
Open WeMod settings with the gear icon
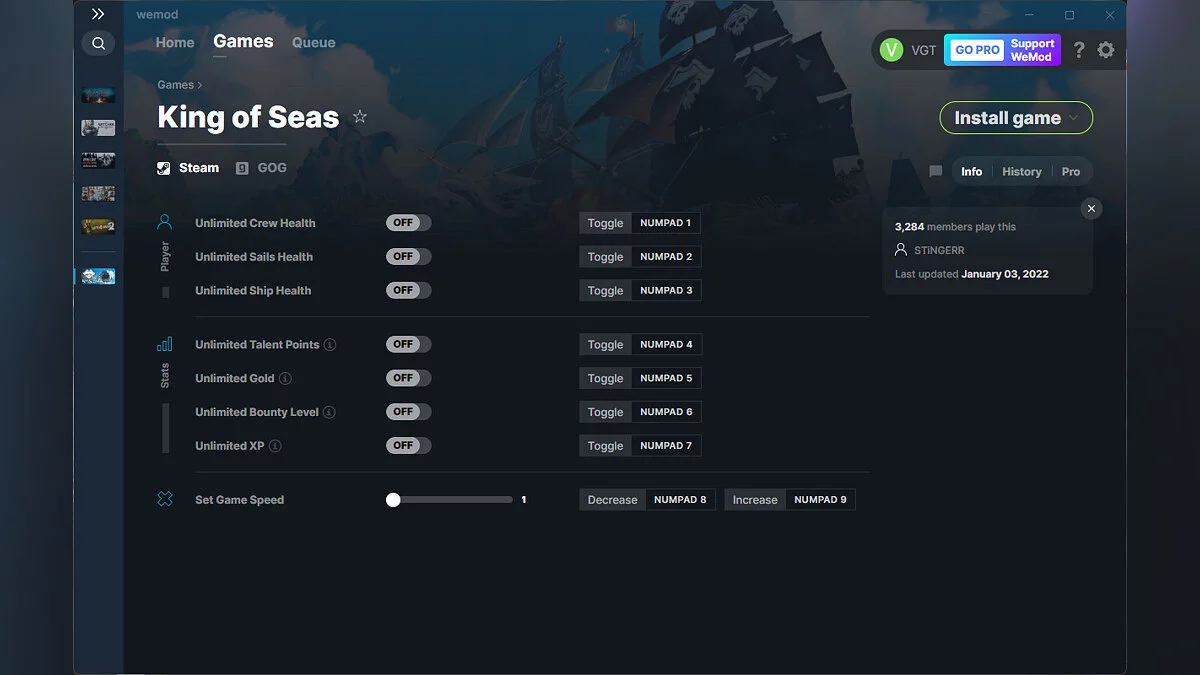[x=1106, y=49]
